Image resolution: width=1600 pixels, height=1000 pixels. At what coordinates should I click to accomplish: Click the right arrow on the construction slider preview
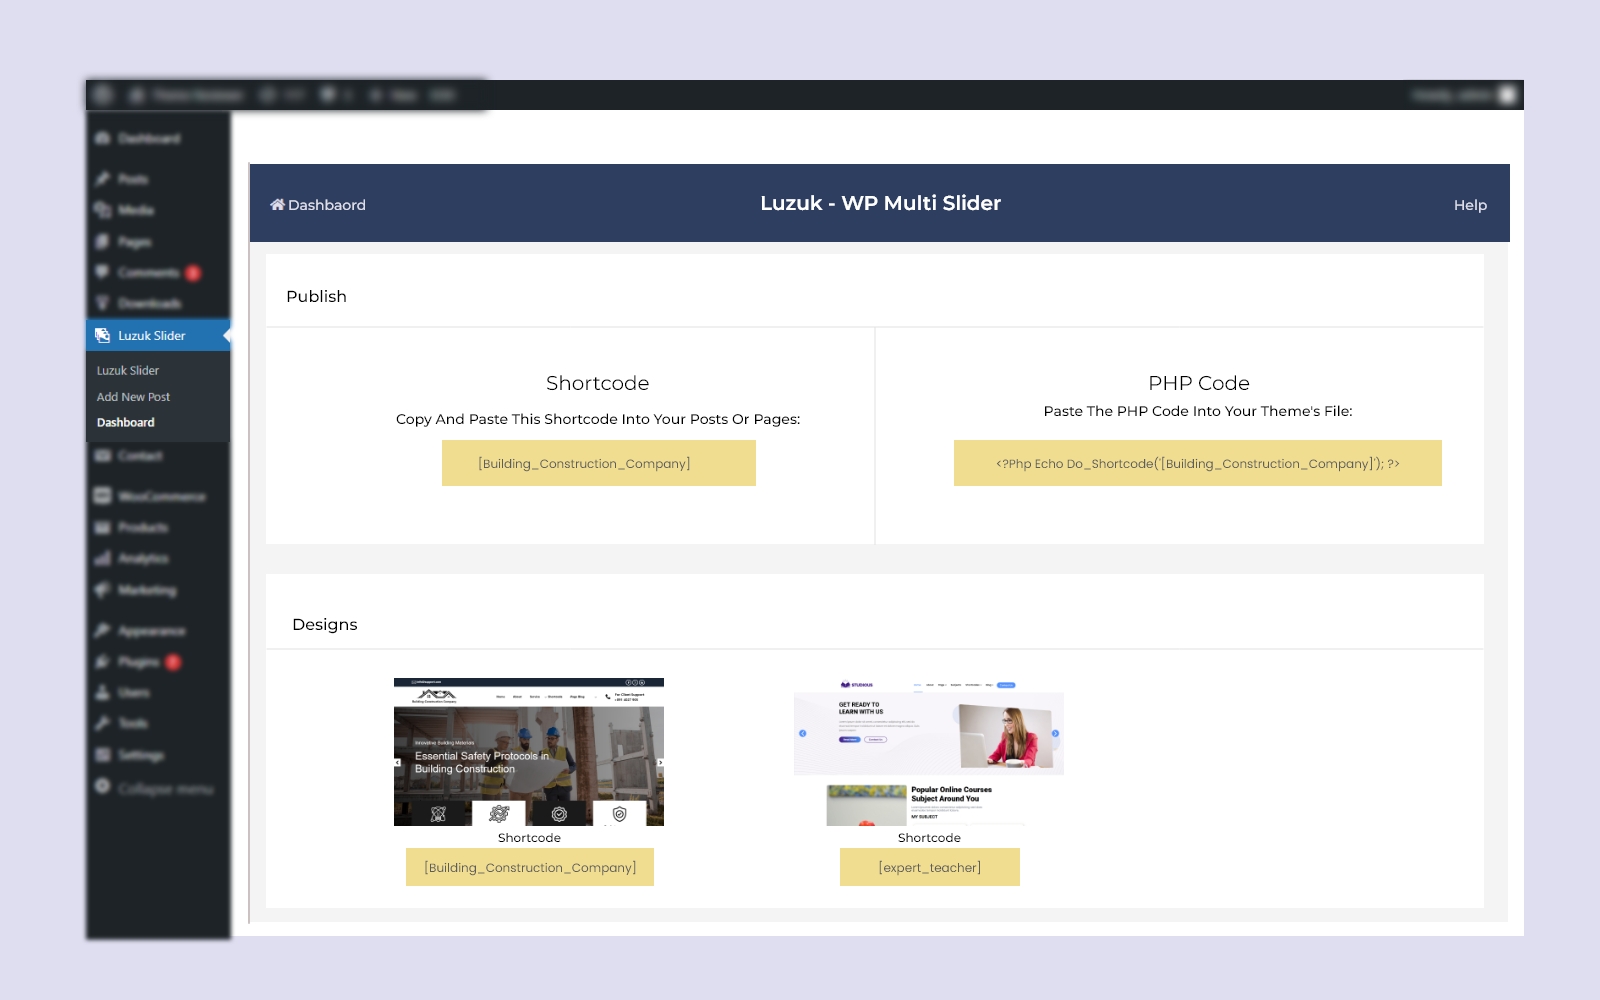point(660,762)
